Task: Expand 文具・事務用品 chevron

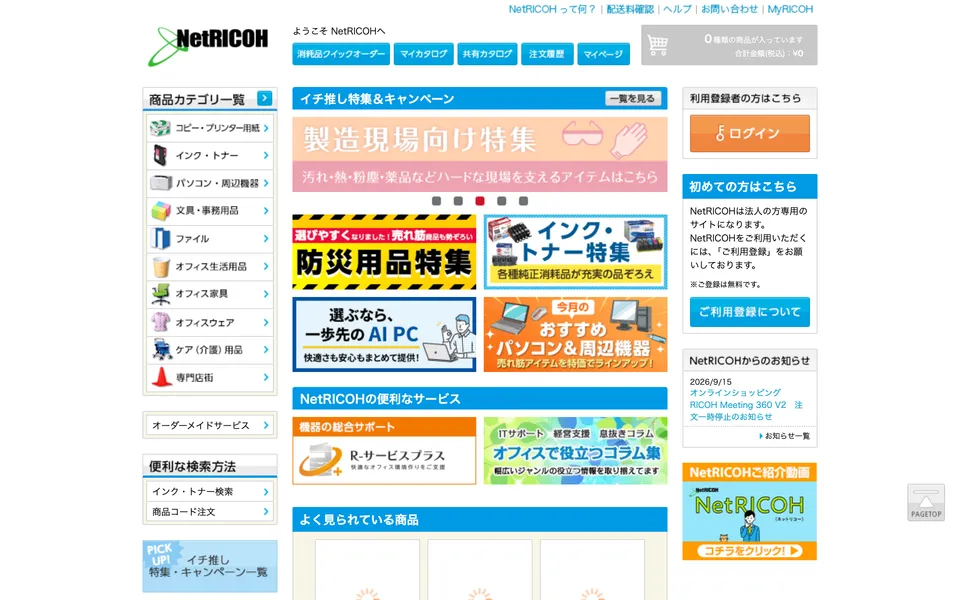Action: click(266, 211)
